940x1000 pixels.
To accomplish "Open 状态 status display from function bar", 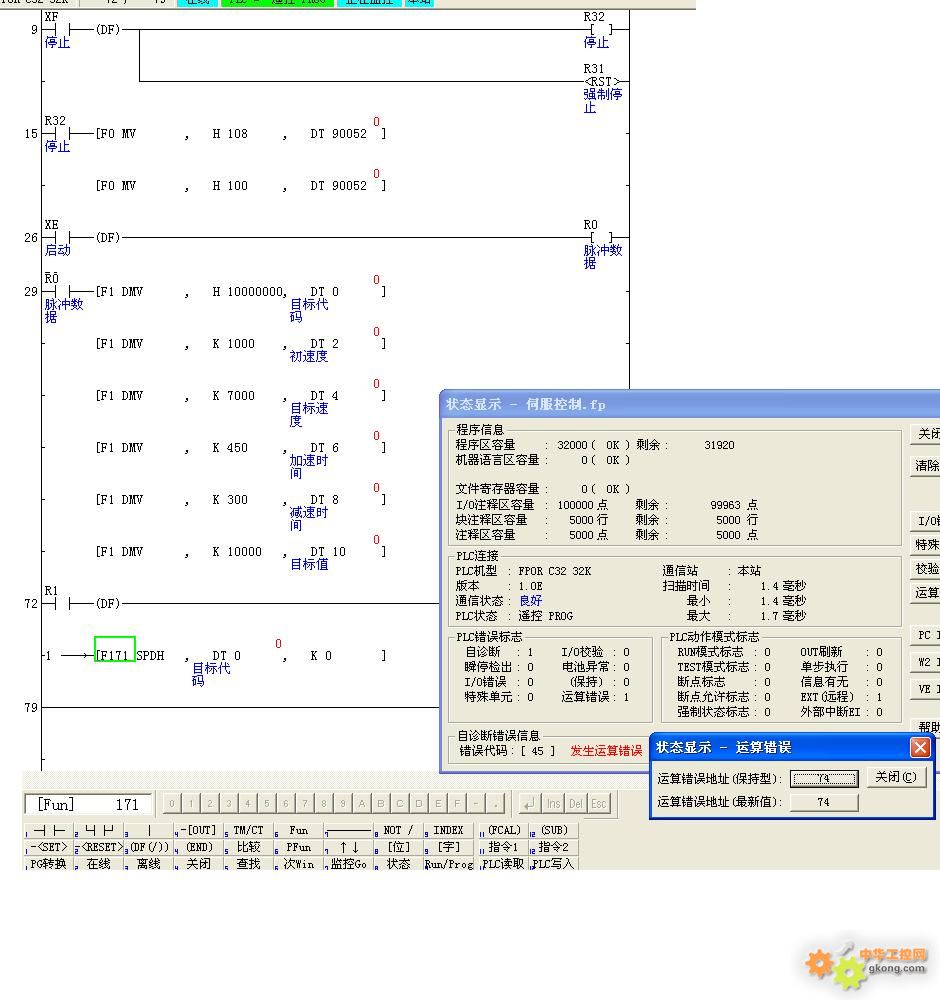I will (399, 864).
